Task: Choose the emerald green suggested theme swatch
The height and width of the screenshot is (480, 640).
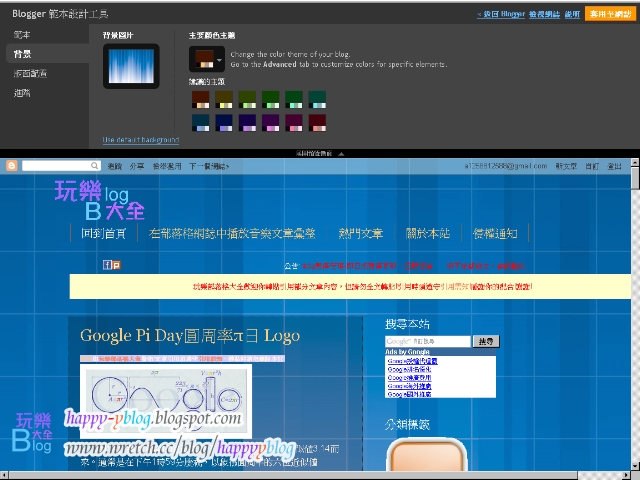Action: [293, 100]
